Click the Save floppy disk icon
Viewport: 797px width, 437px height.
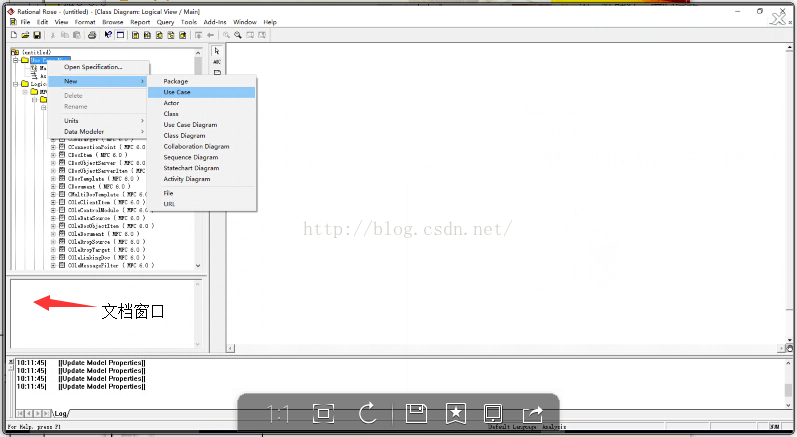coord(37,35)
